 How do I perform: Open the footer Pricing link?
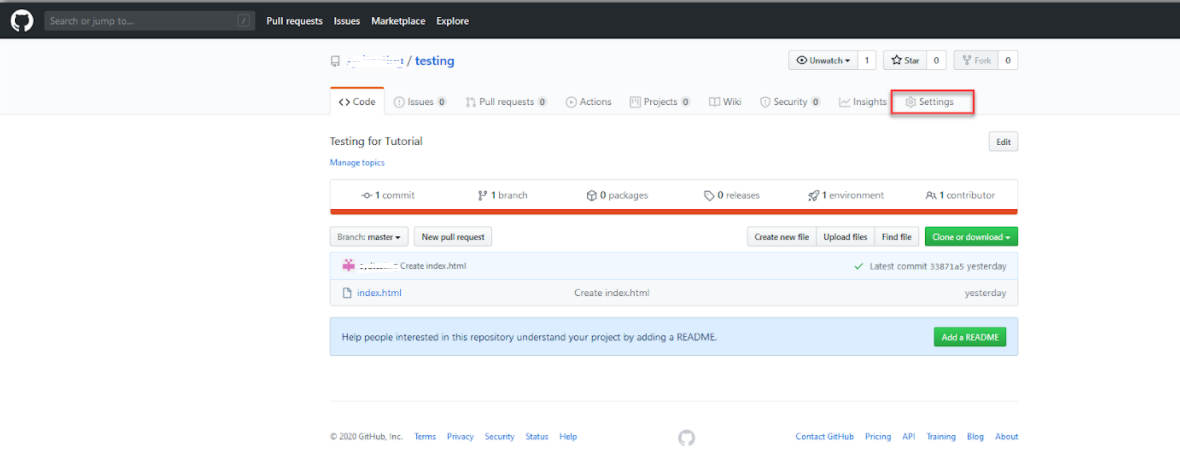[x=878, y=437]
